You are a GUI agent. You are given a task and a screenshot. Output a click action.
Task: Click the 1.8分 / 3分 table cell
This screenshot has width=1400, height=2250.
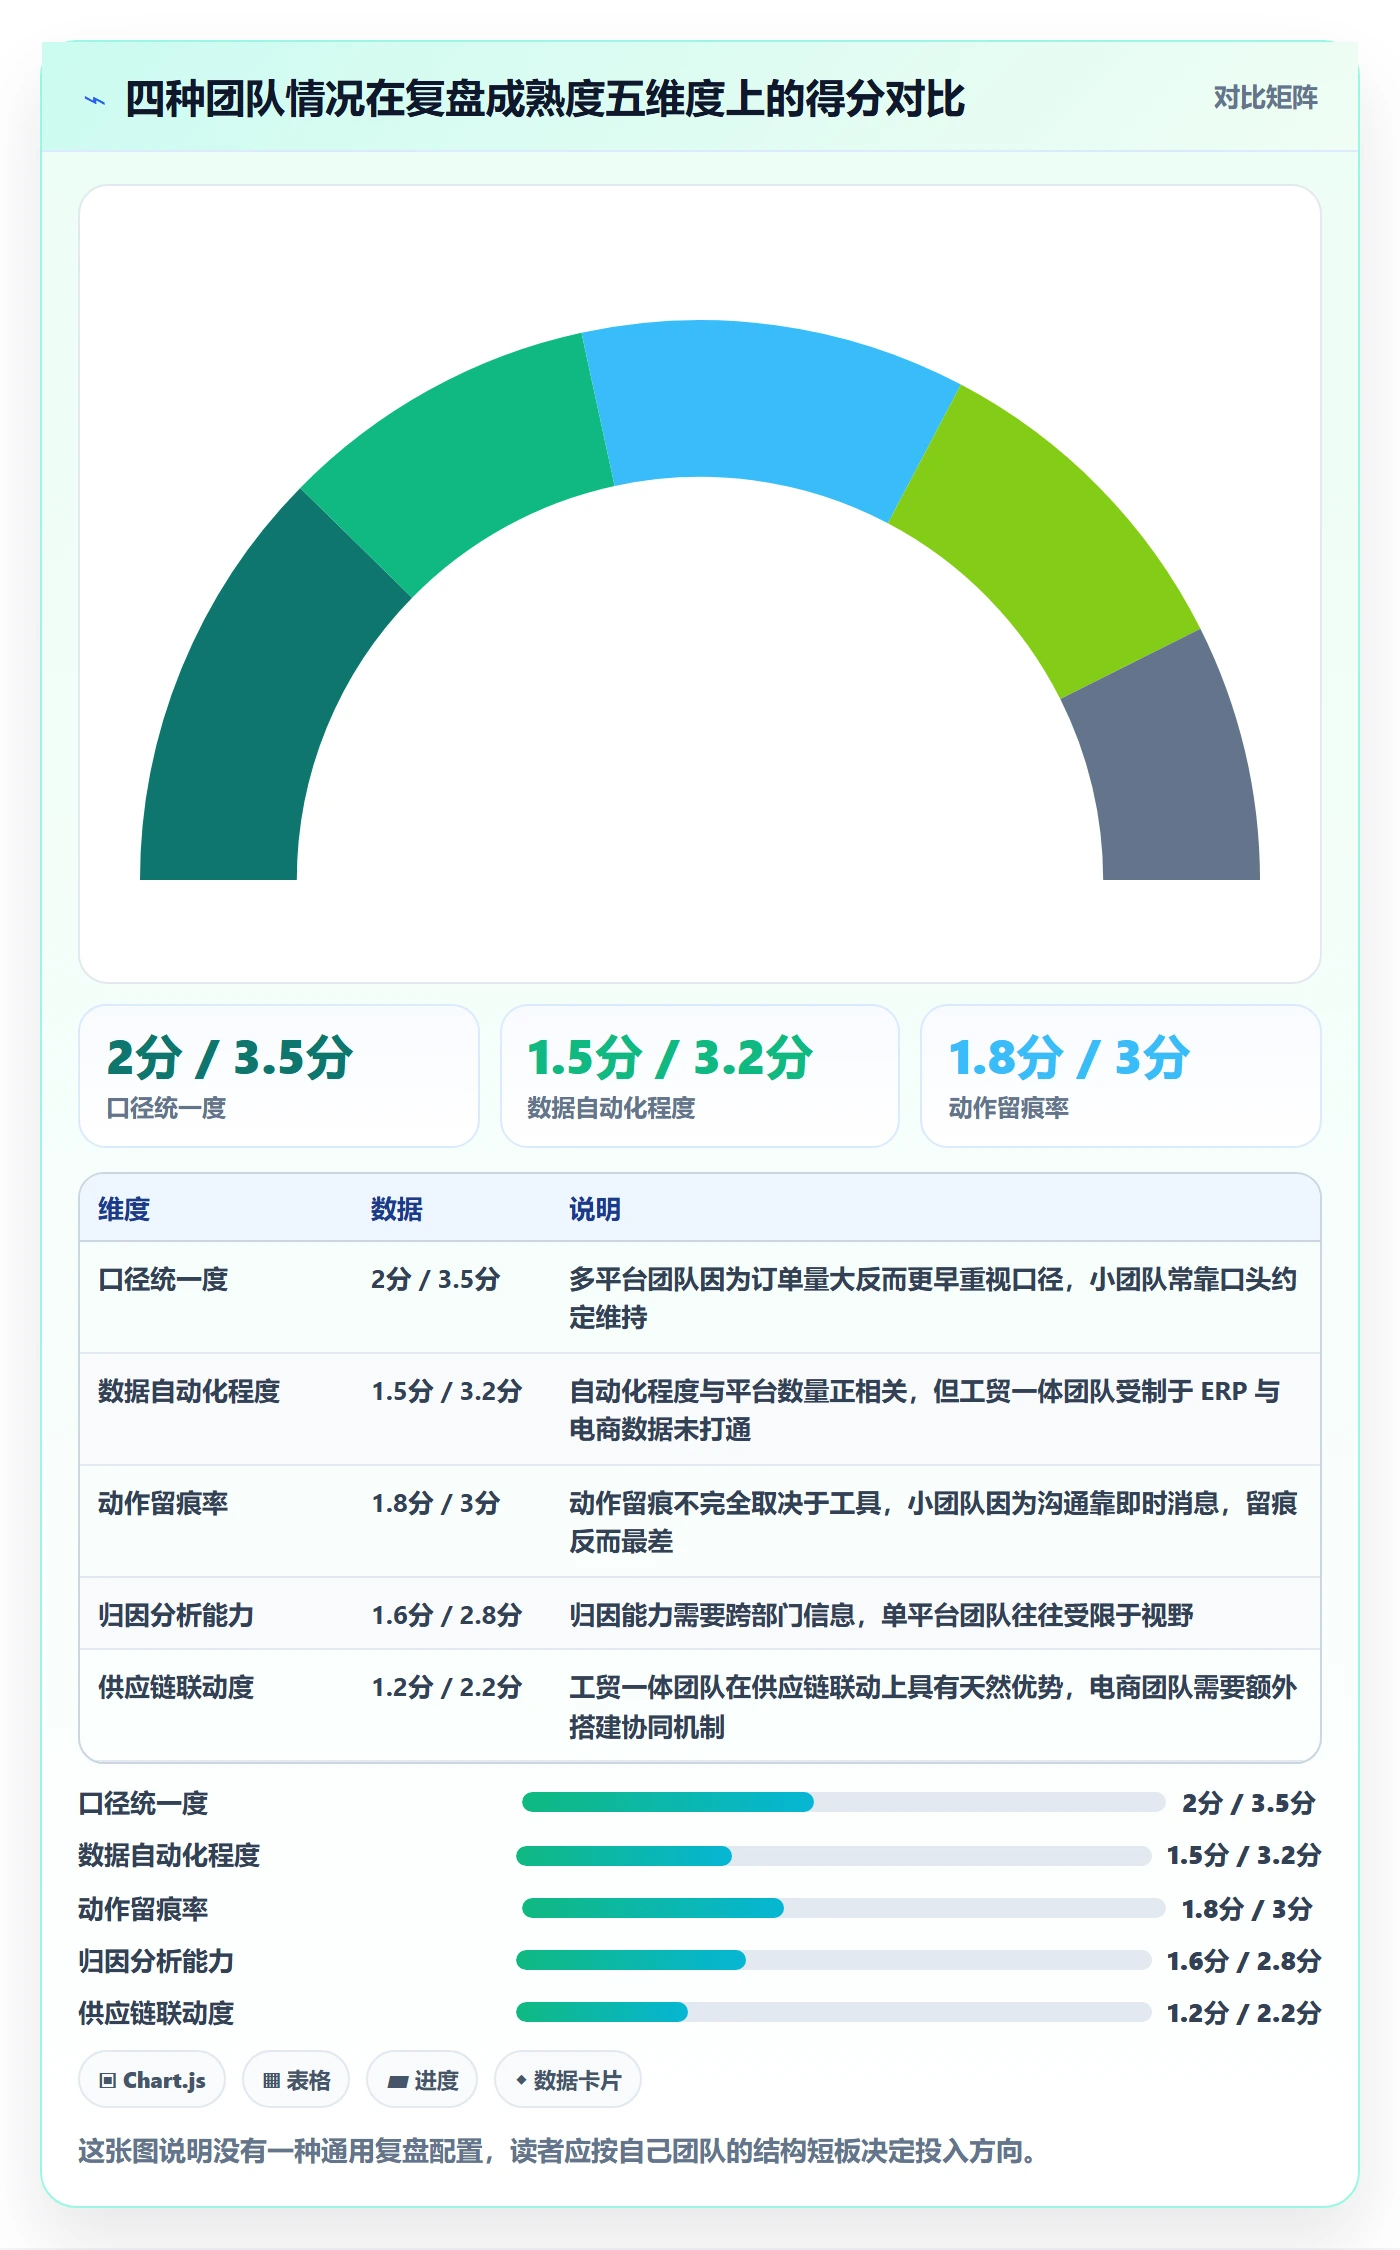[435, 1503]
